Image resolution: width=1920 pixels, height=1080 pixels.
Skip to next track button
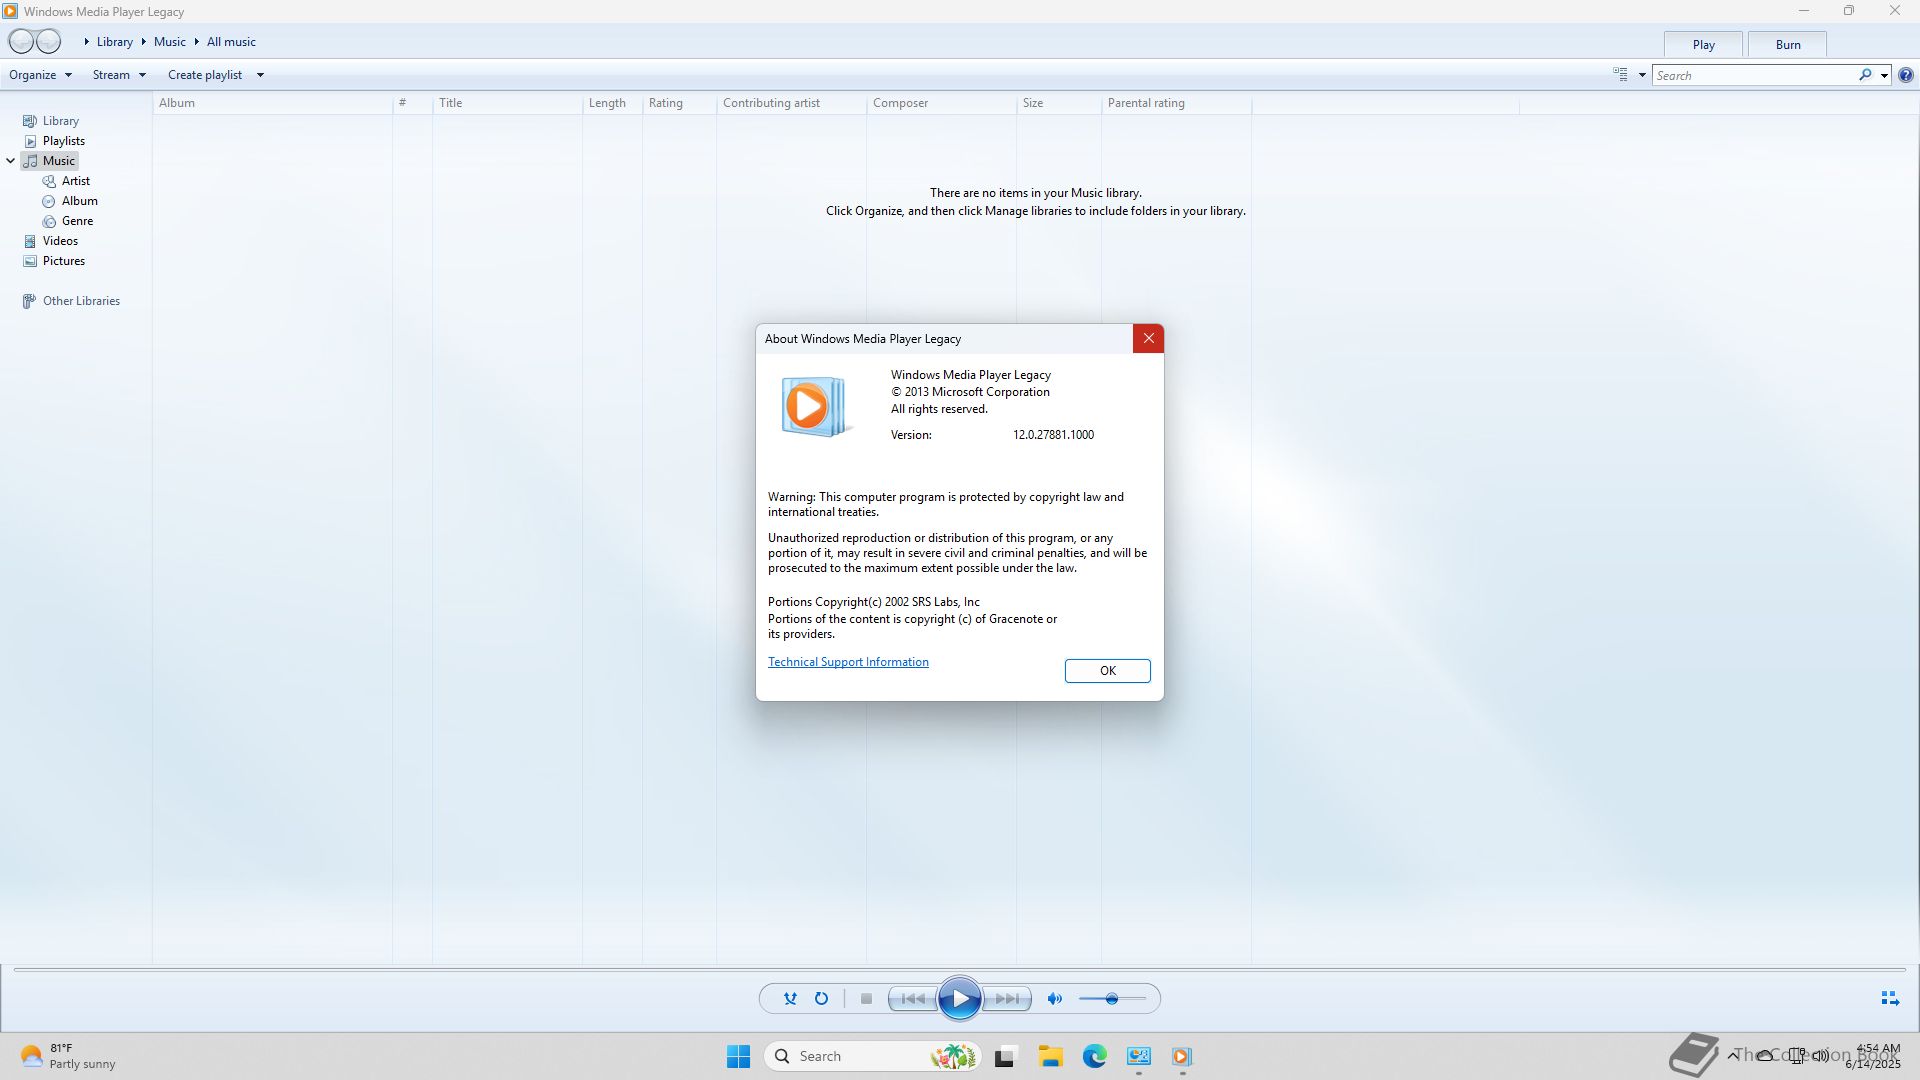pos(1007,998)
